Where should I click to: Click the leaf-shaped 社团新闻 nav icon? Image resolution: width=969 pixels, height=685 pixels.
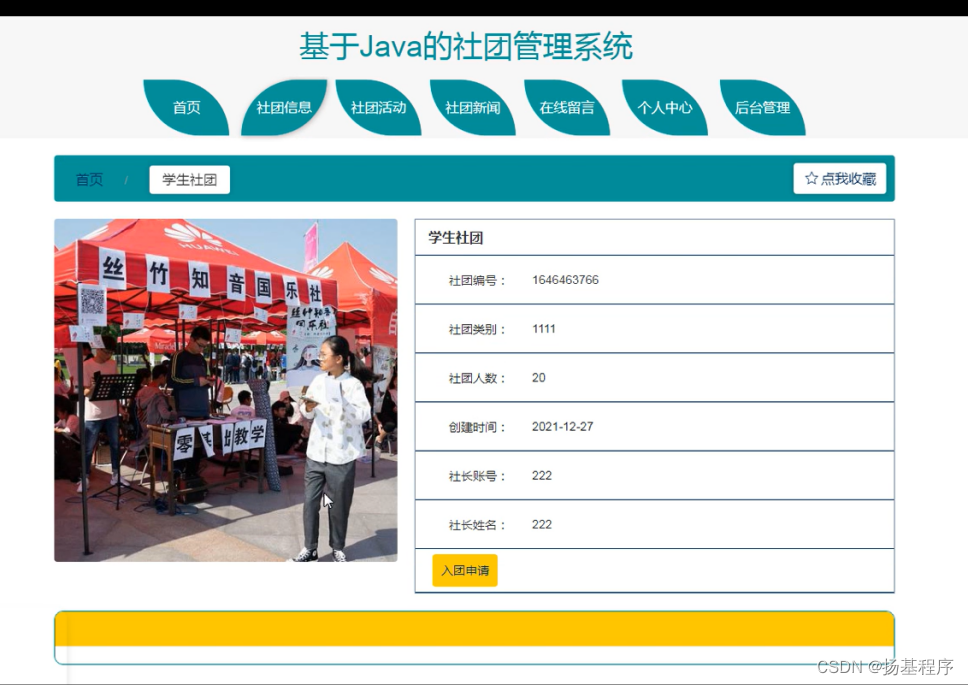(x=471, y=105)
